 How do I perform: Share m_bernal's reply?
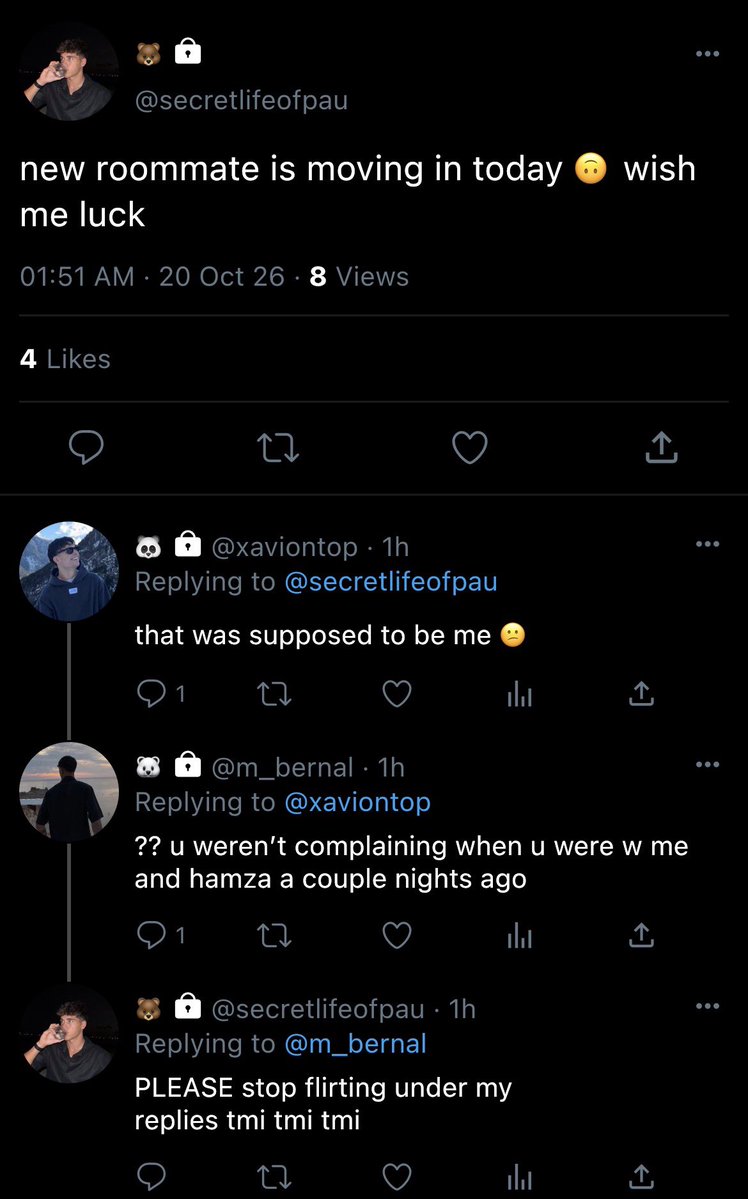(641, 934)
